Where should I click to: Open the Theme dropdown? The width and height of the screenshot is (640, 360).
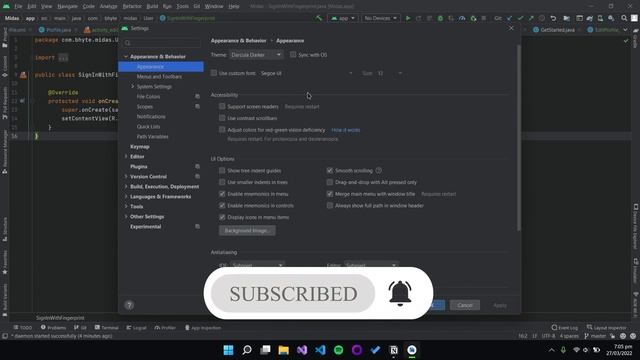256,55
